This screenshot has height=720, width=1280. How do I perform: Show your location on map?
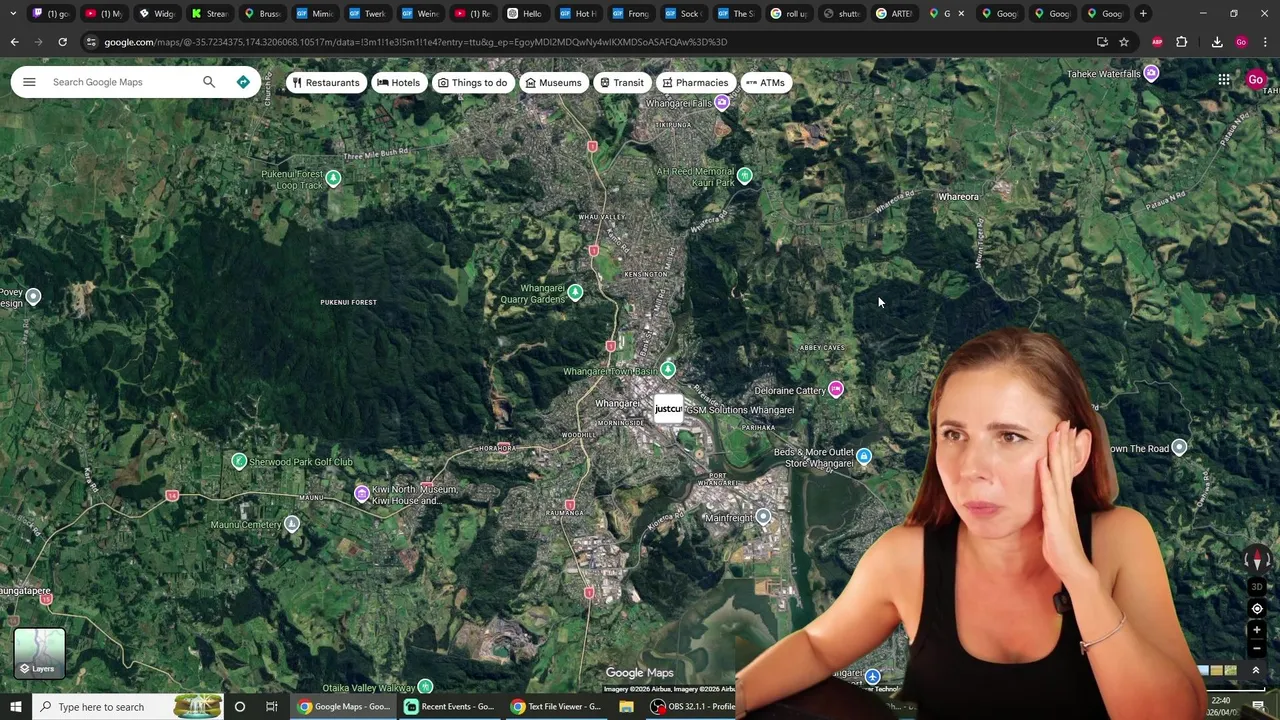point(1257,609)
